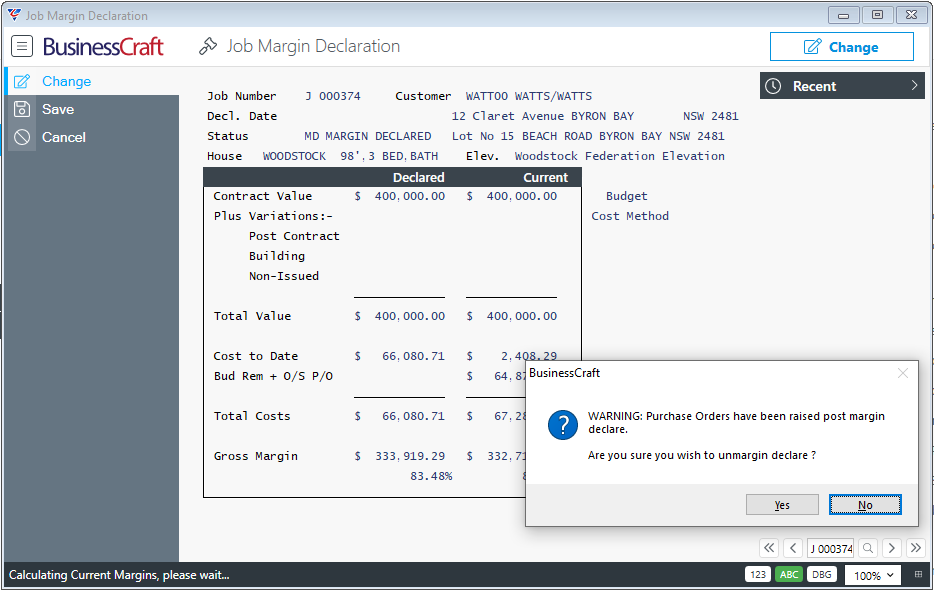This screenshot has height=590, width=934.
Task: Minimize the Job Margin Declaration window
Action: [x=843, y=15]
